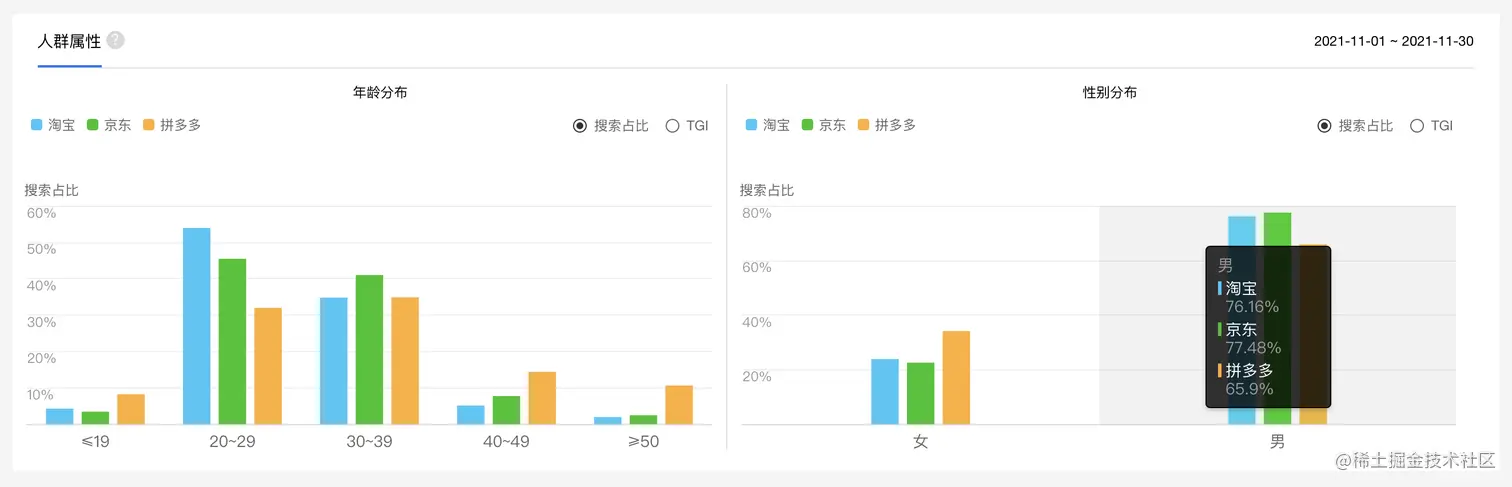1512x487 pixels.
Task: Click the help icon beside 人群属性
Action: click(x=115, y=41)
